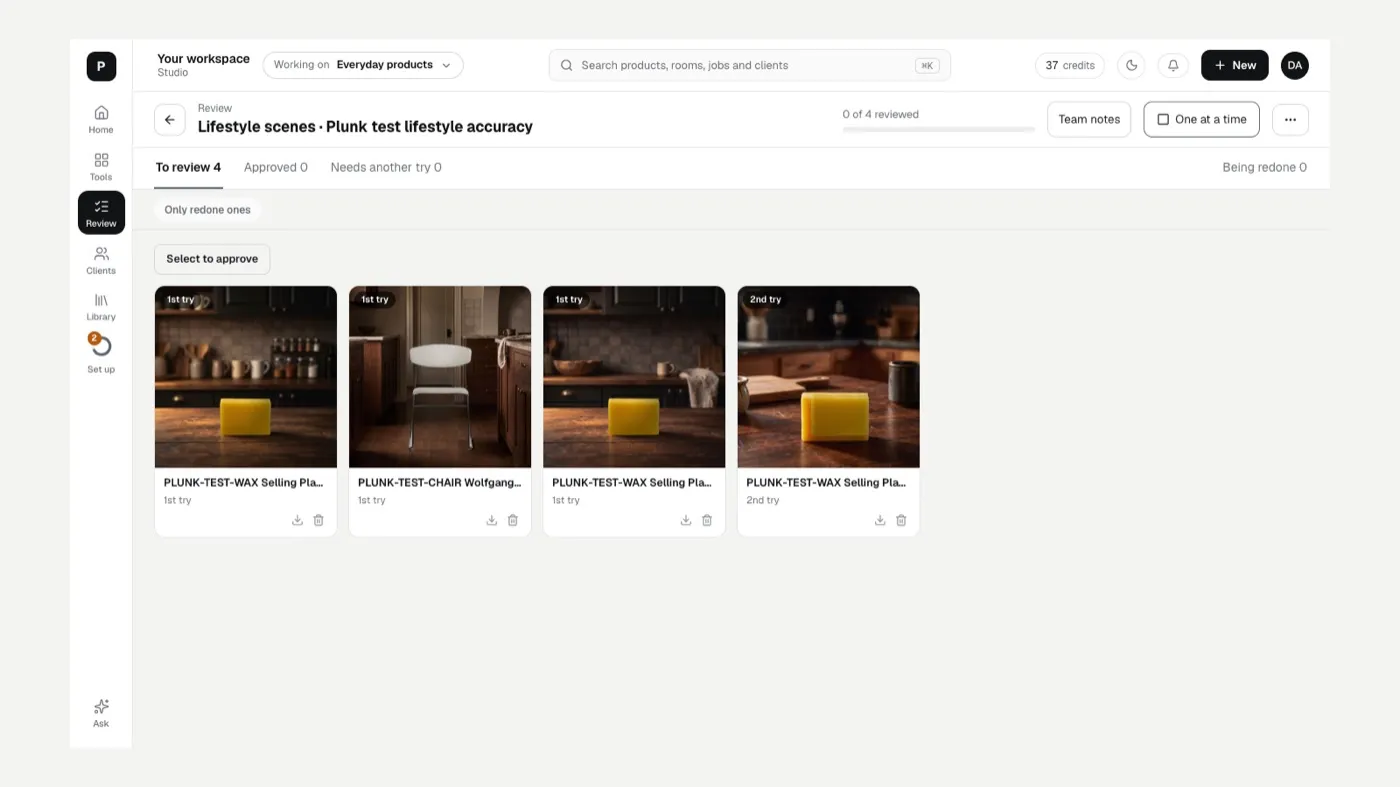
Task: Go to Clients in the sidebar
Action: tap(101, 260)
